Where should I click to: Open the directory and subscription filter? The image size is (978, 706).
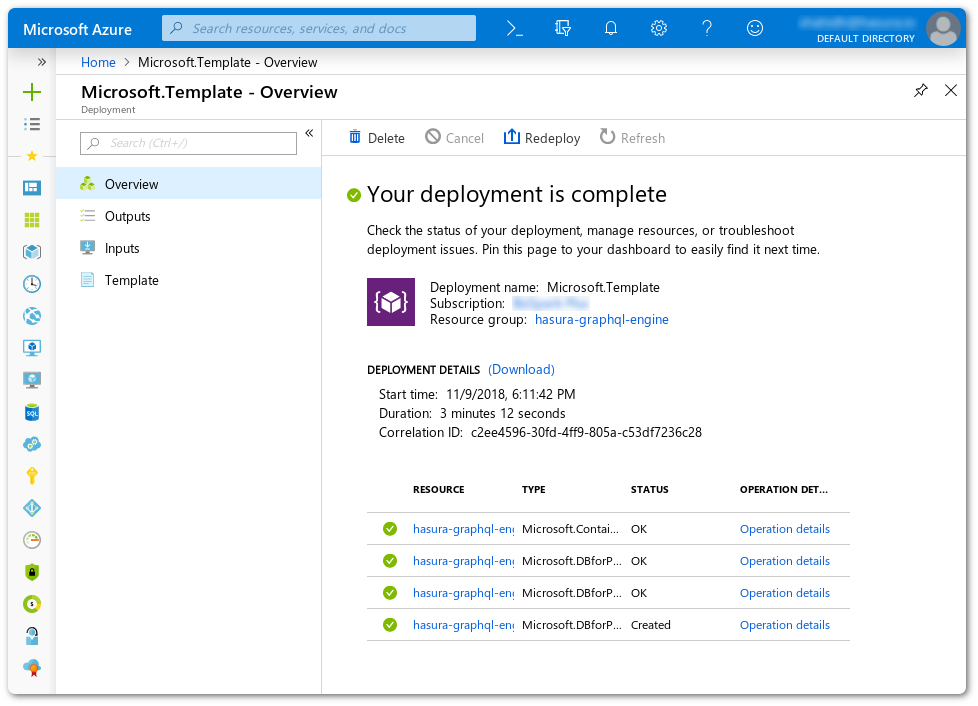click(563, 28)
